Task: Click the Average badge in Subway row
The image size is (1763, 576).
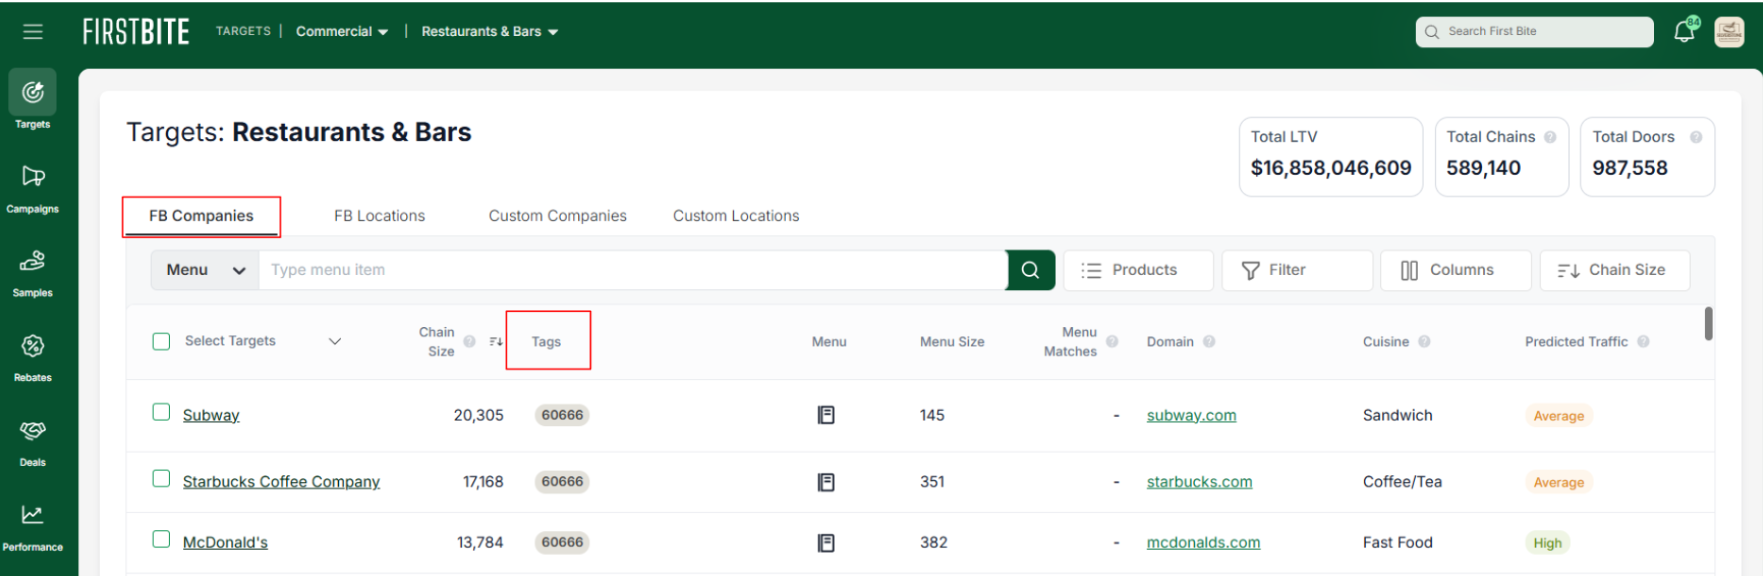Action: point(1559,416)
